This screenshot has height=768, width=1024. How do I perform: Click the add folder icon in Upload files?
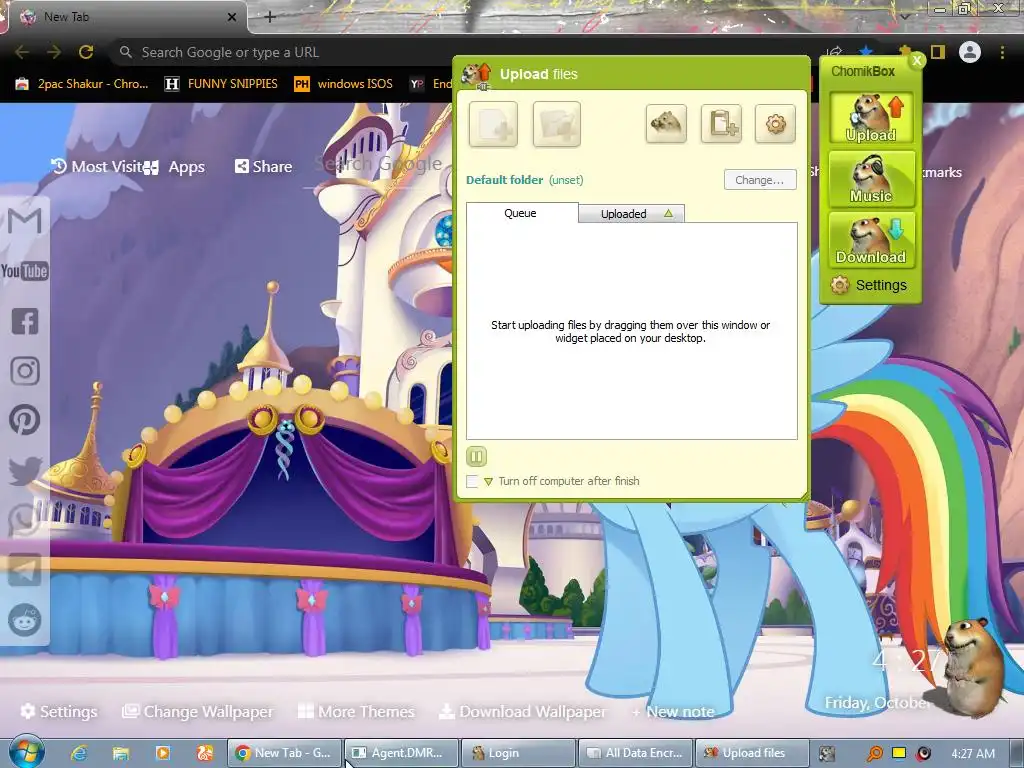pos(556,123)
